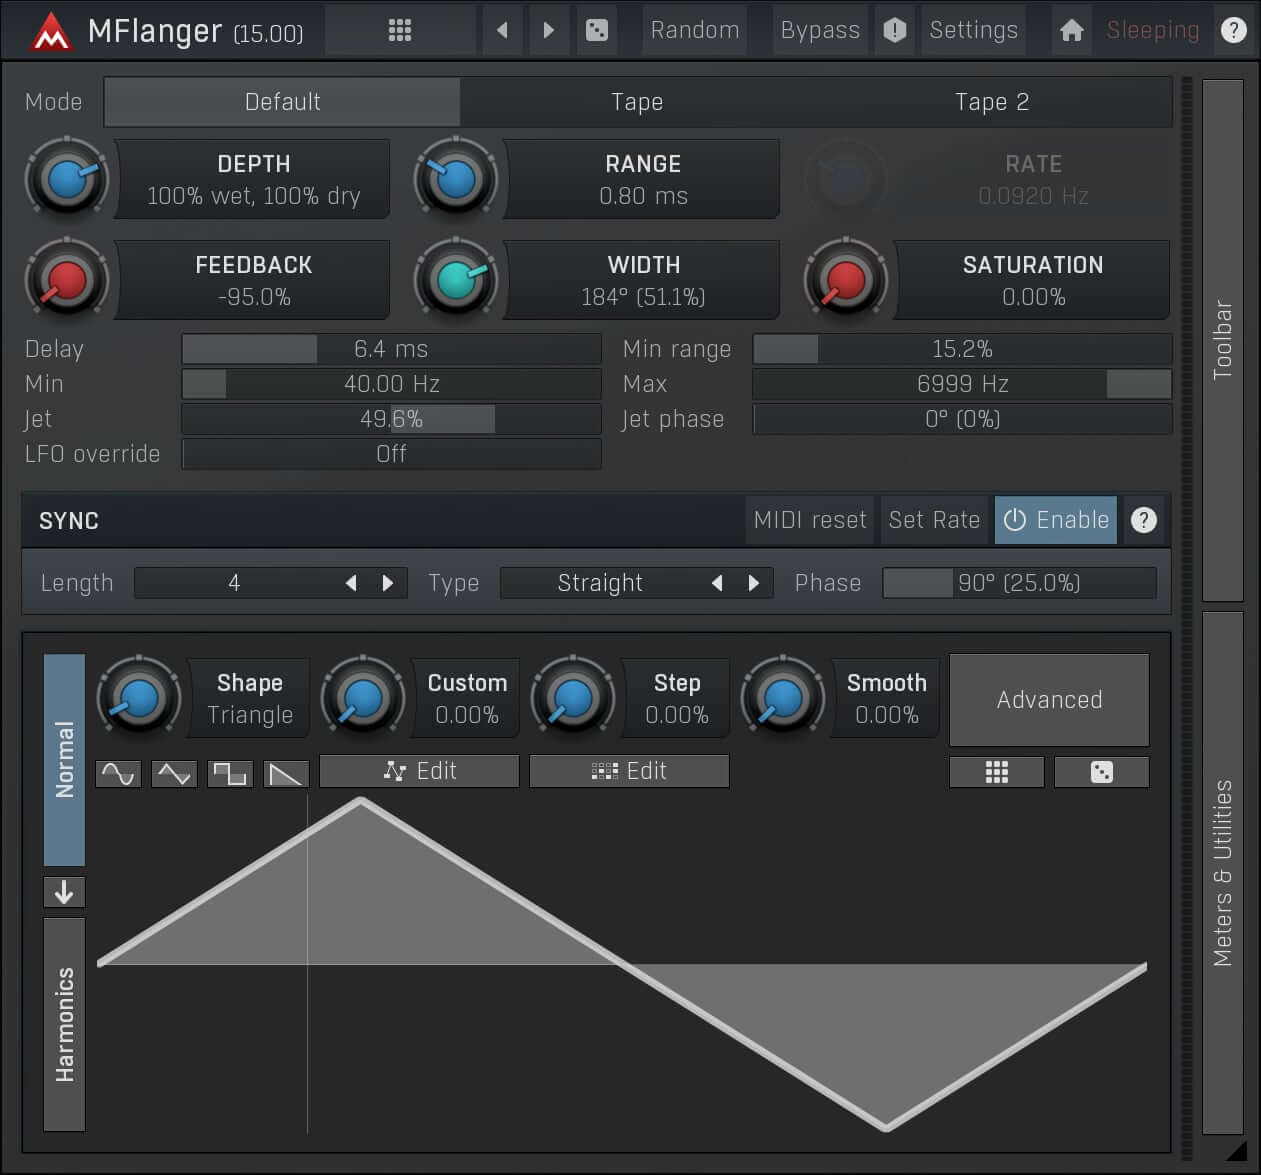
Task: Click the dice randomize icon in top toolbar
Action: tap(597, 30)
